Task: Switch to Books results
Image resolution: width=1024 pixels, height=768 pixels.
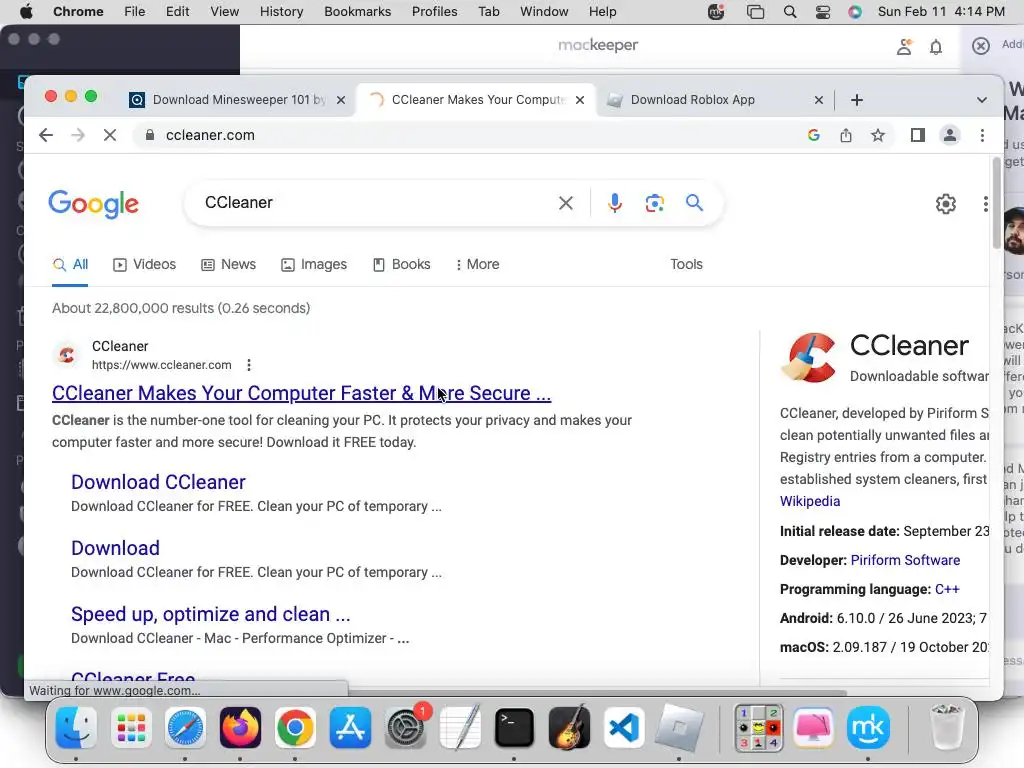Action: tap(401, 264)
